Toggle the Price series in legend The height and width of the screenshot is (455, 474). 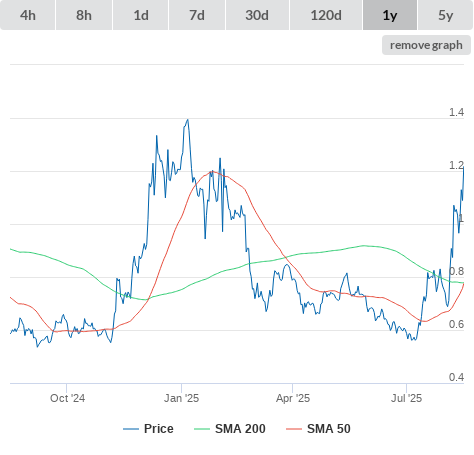[148, 429]
